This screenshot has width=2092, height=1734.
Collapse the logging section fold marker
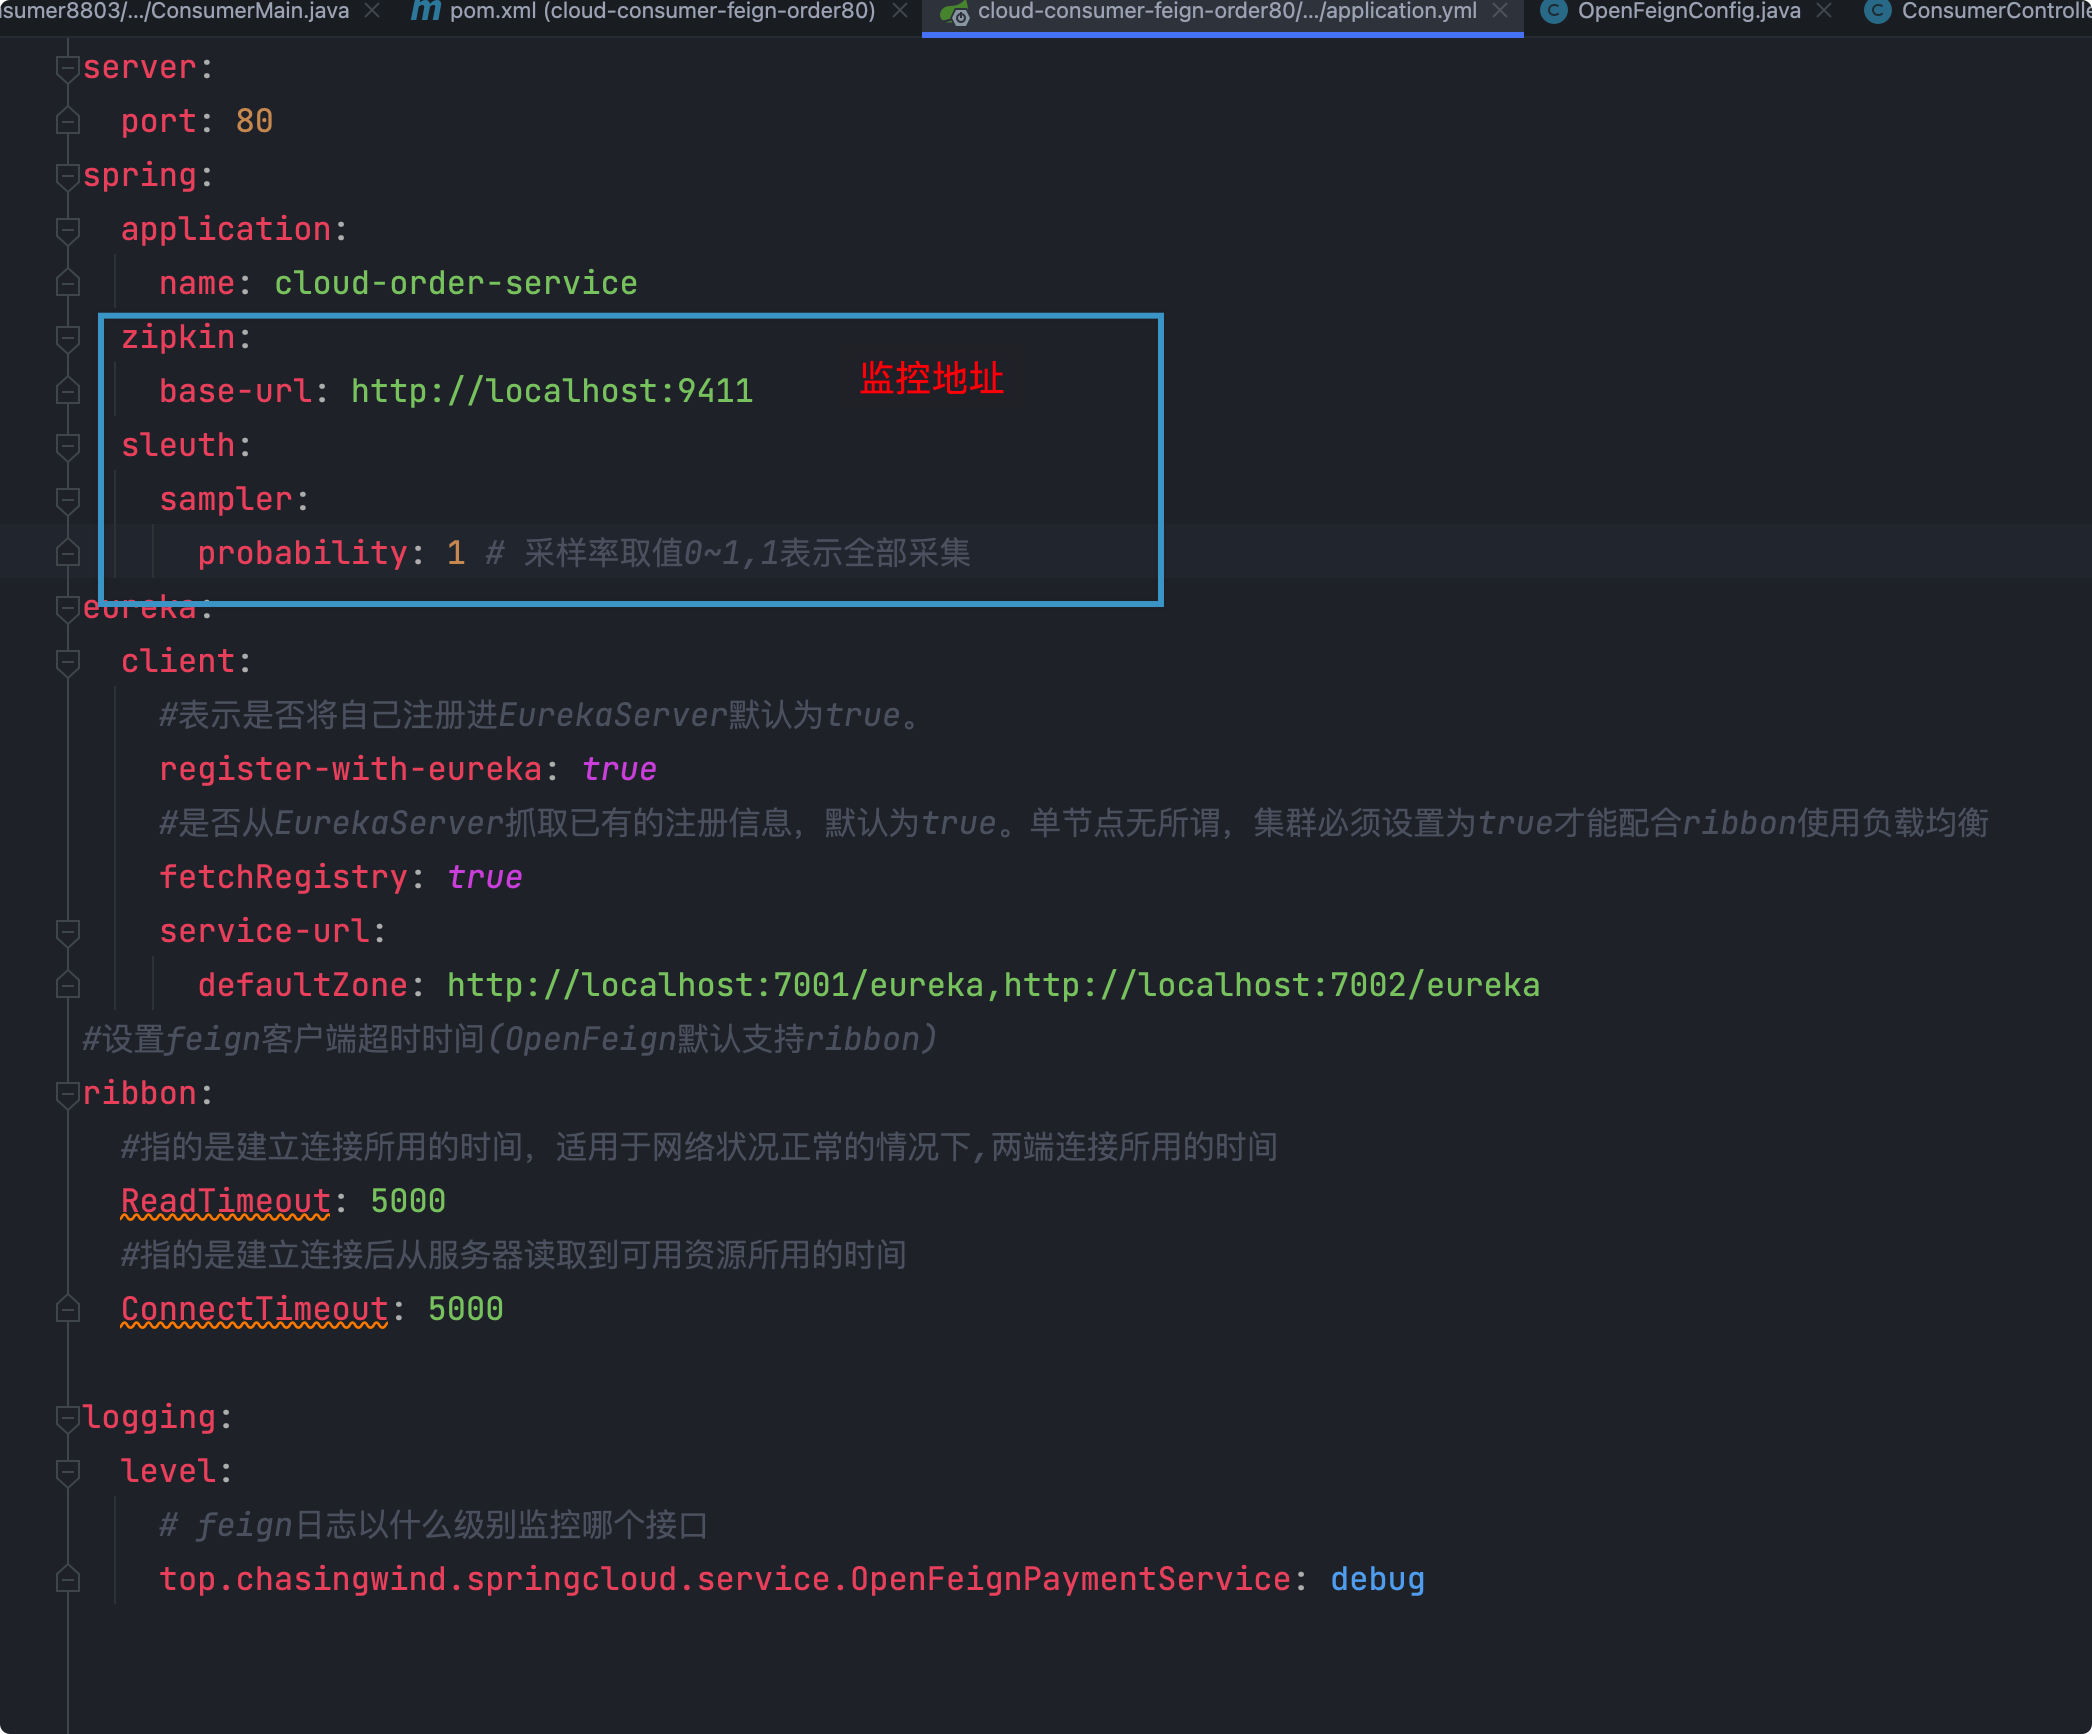[68, 1418]
